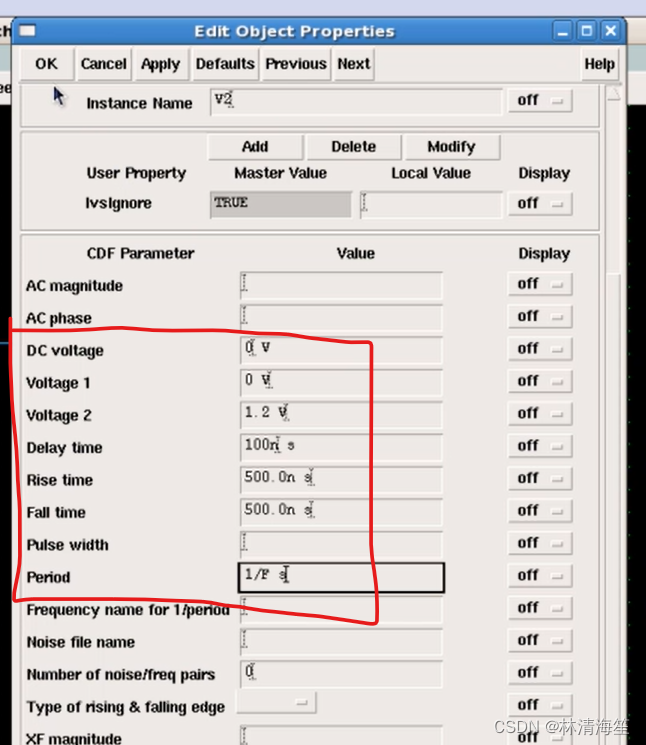
Task: Modify the user property
Action: click(452, 147)
